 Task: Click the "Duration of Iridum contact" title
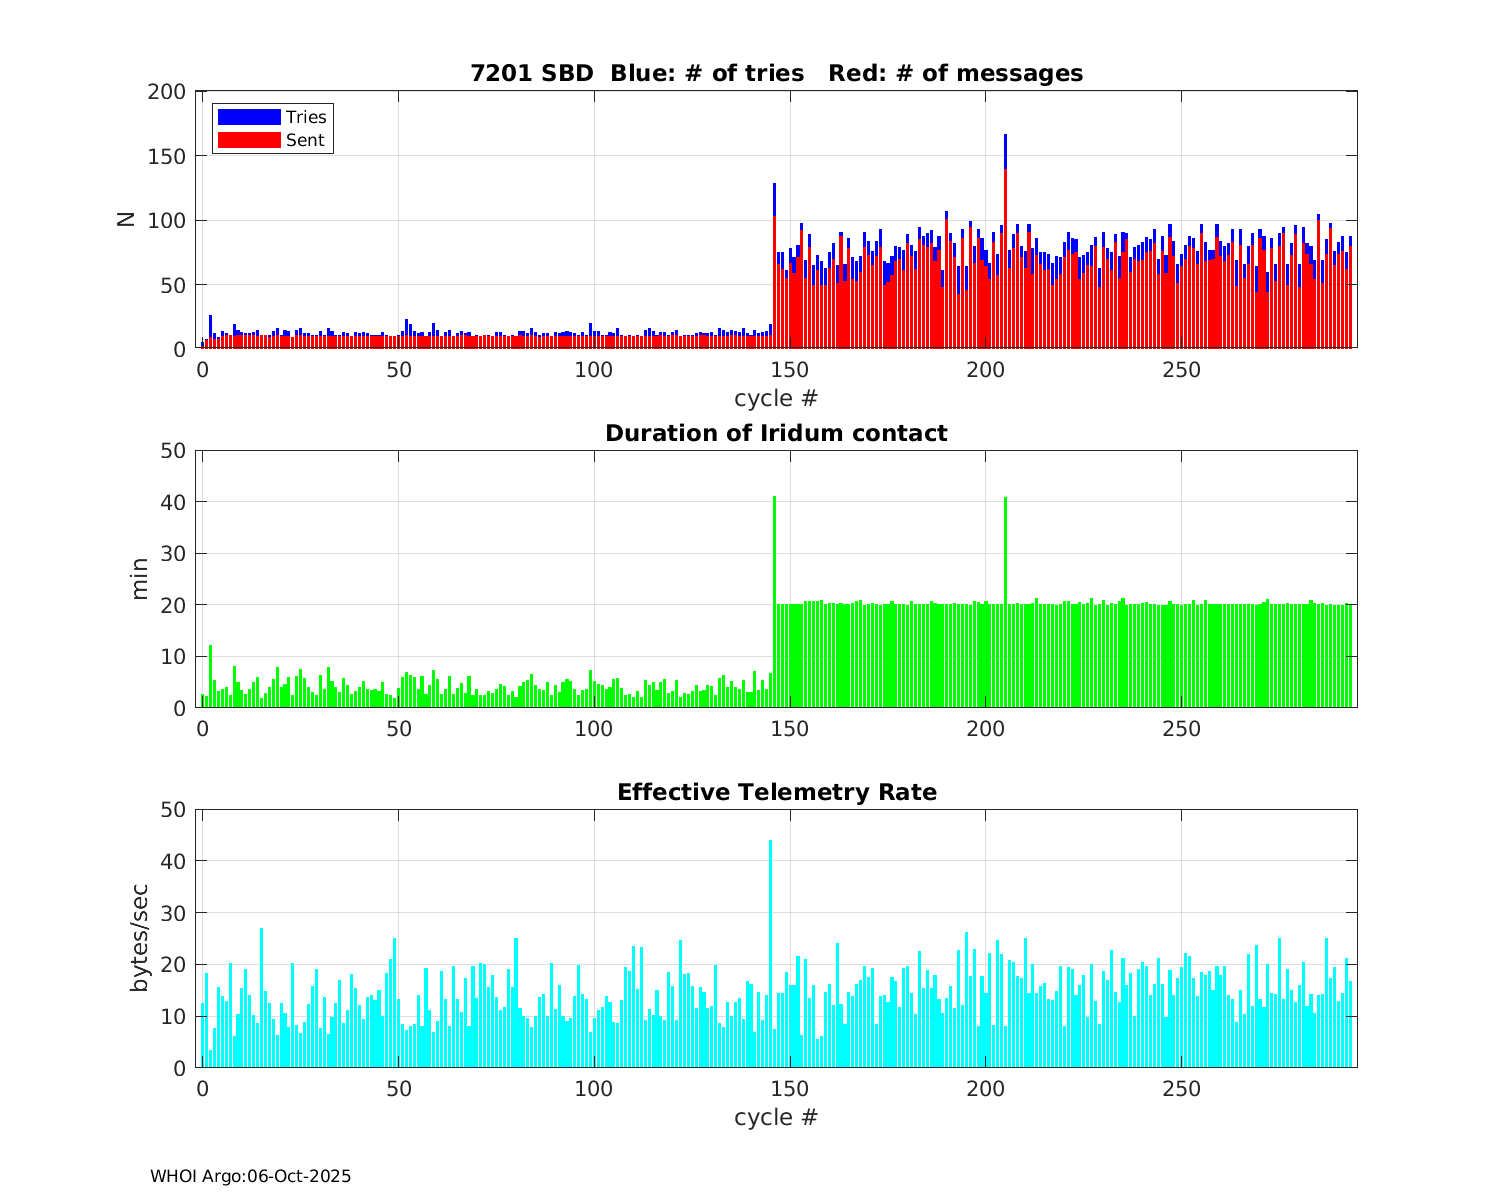pyautogui.click(x=776, y=433)
